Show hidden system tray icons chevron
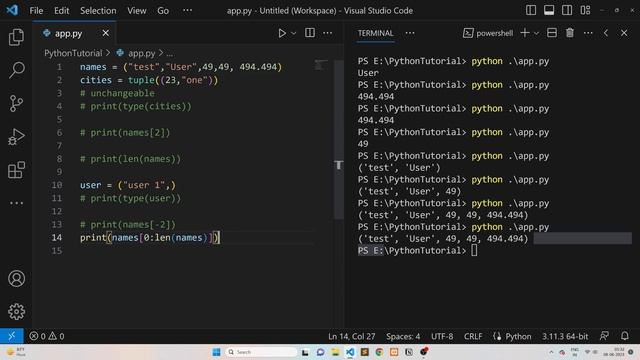The height and width of the screenshot is (360, 640). 551,352
